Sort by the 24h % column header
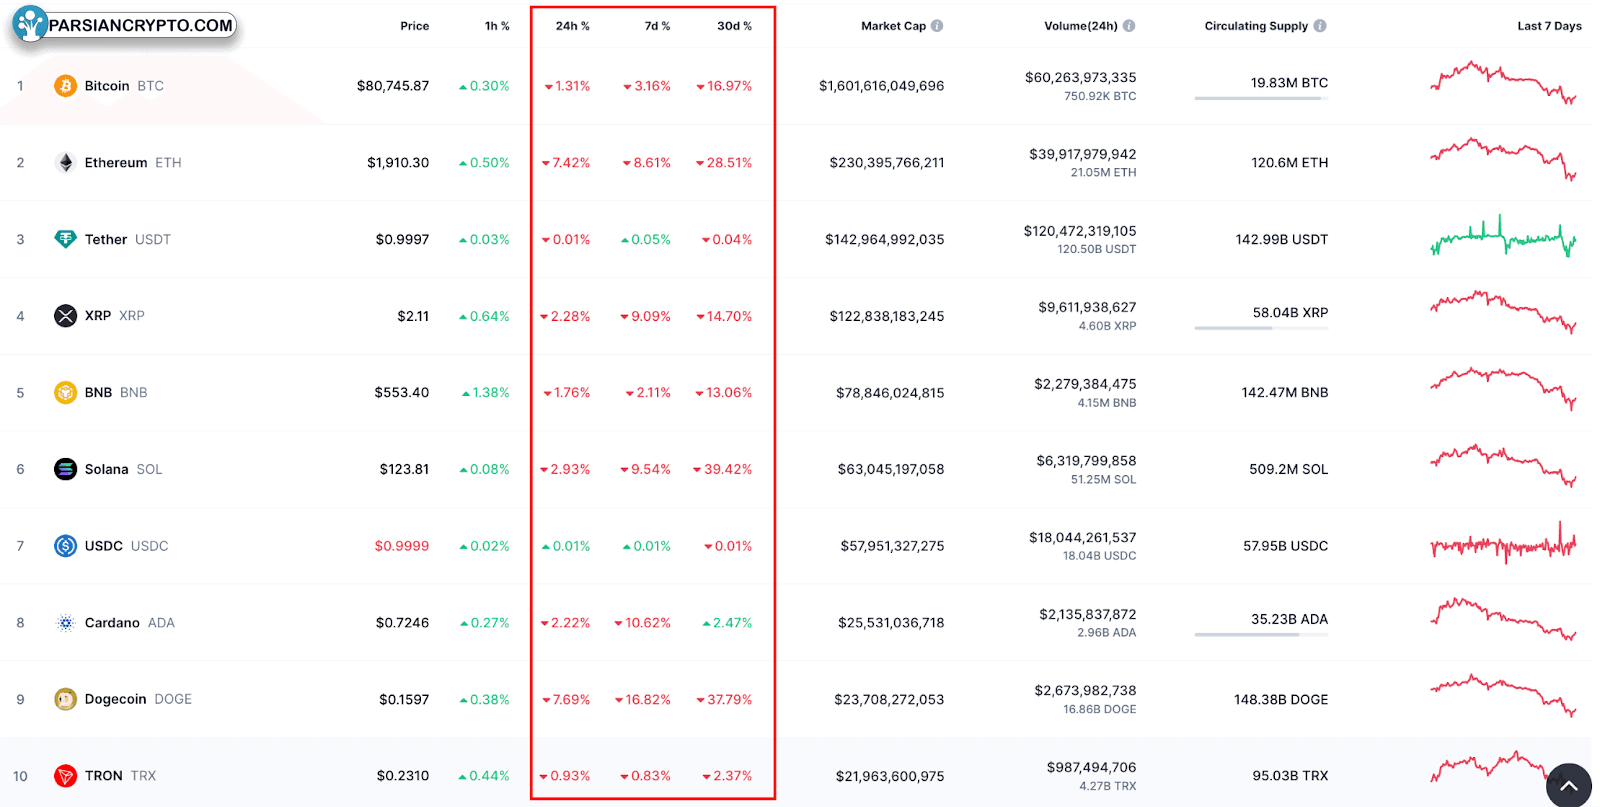This screenshot has width=1600, height=807. pyautogui.click(x=572, y=26)
